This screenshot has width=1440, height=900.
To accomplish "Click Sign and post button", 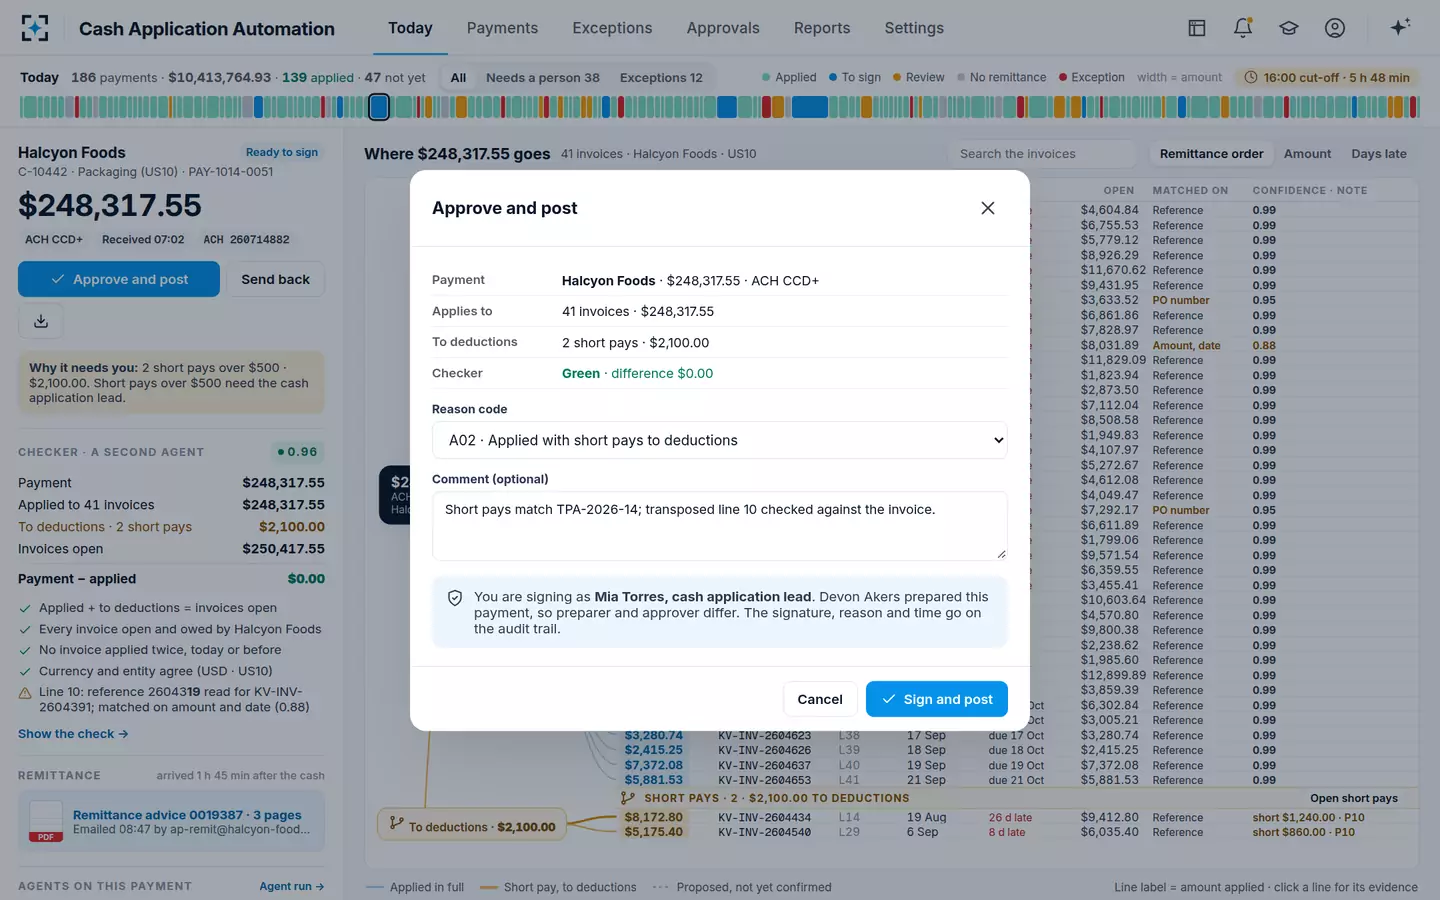I will (936, 699).
